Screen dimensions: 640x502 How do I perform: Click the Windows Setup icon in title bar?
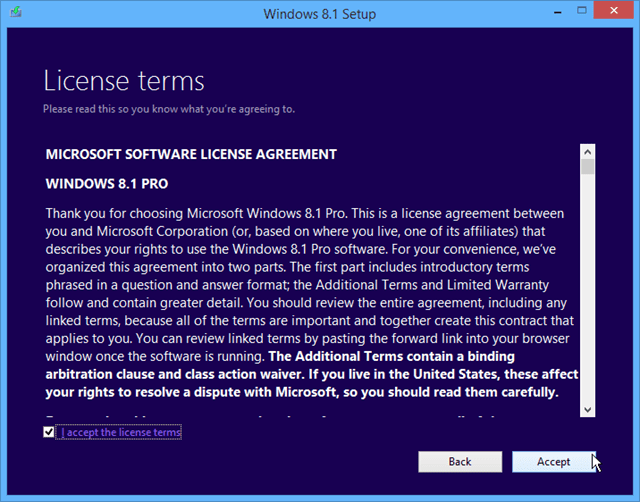click(16, 11)
